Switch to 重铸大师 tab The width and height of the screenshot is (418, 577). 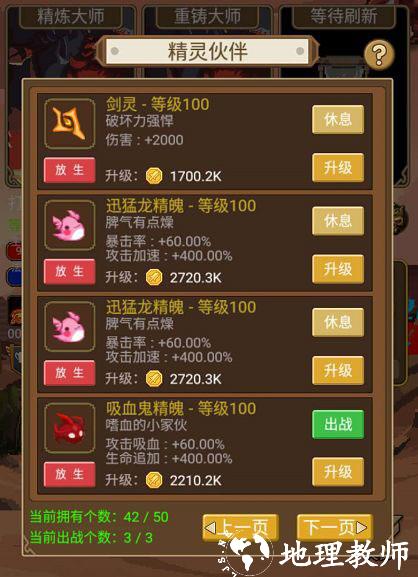(x=207, y=17)
